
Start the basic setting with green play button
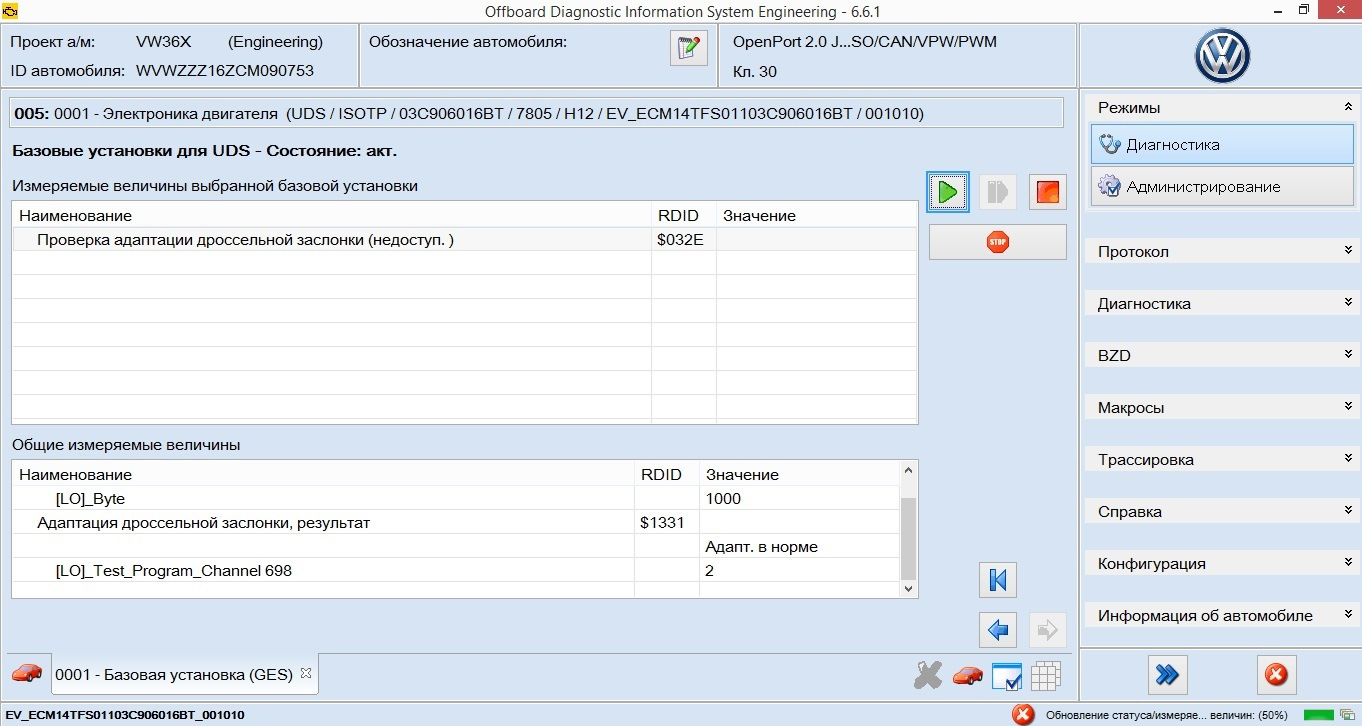pos(947,192)
